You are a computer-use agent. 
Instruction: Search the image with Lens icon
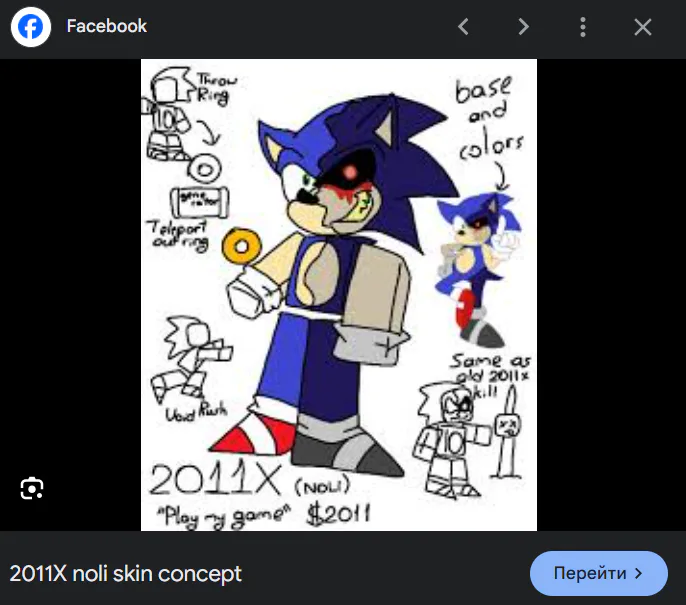tap(32, 488)
